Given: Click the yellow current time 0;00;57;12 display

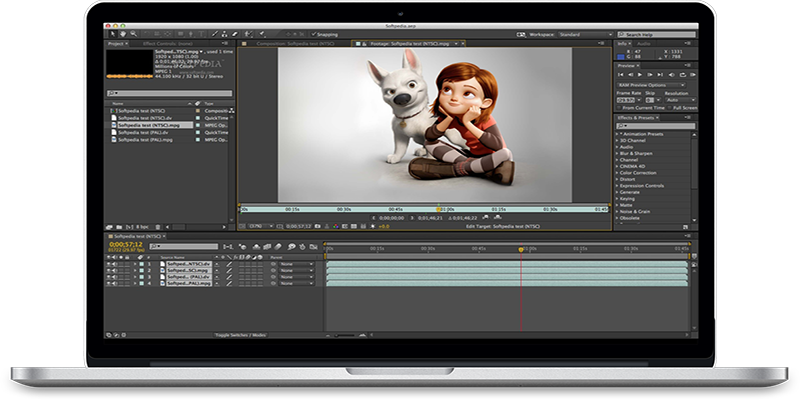Looking at the screenshot, I should (126, 245).
